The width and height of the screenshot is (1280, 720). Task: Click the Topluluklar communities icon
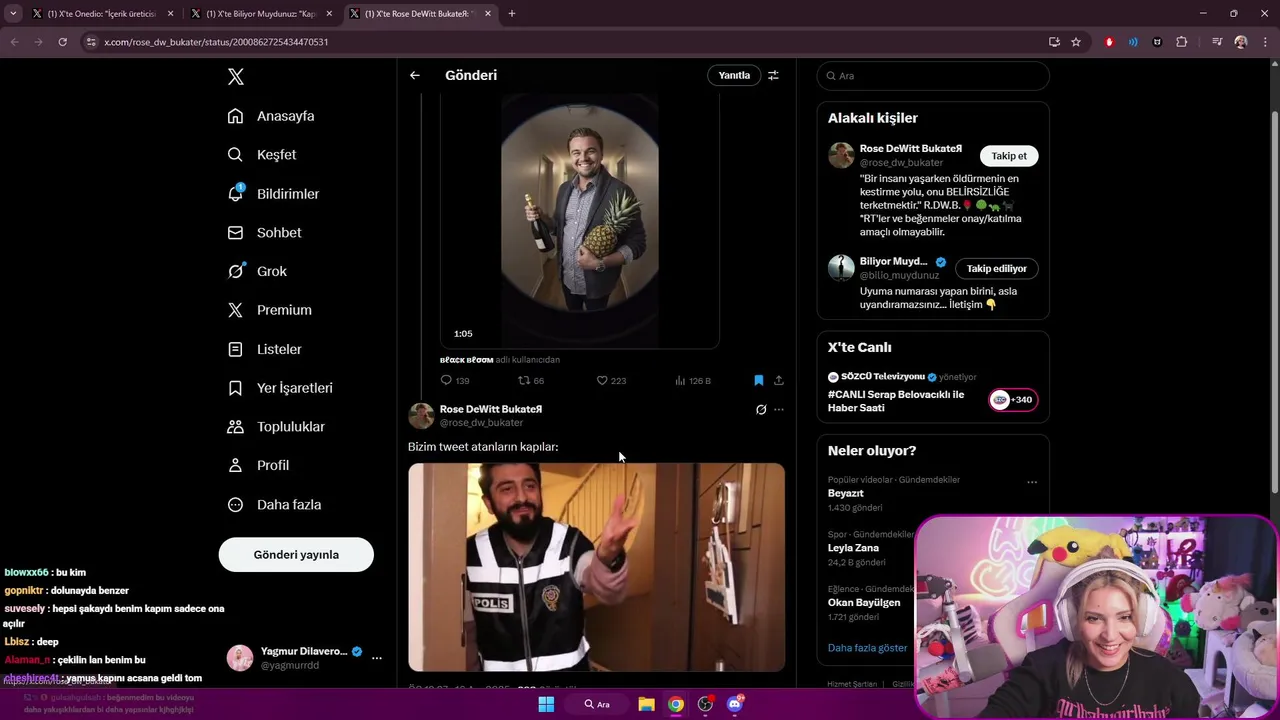pos(235,427)
